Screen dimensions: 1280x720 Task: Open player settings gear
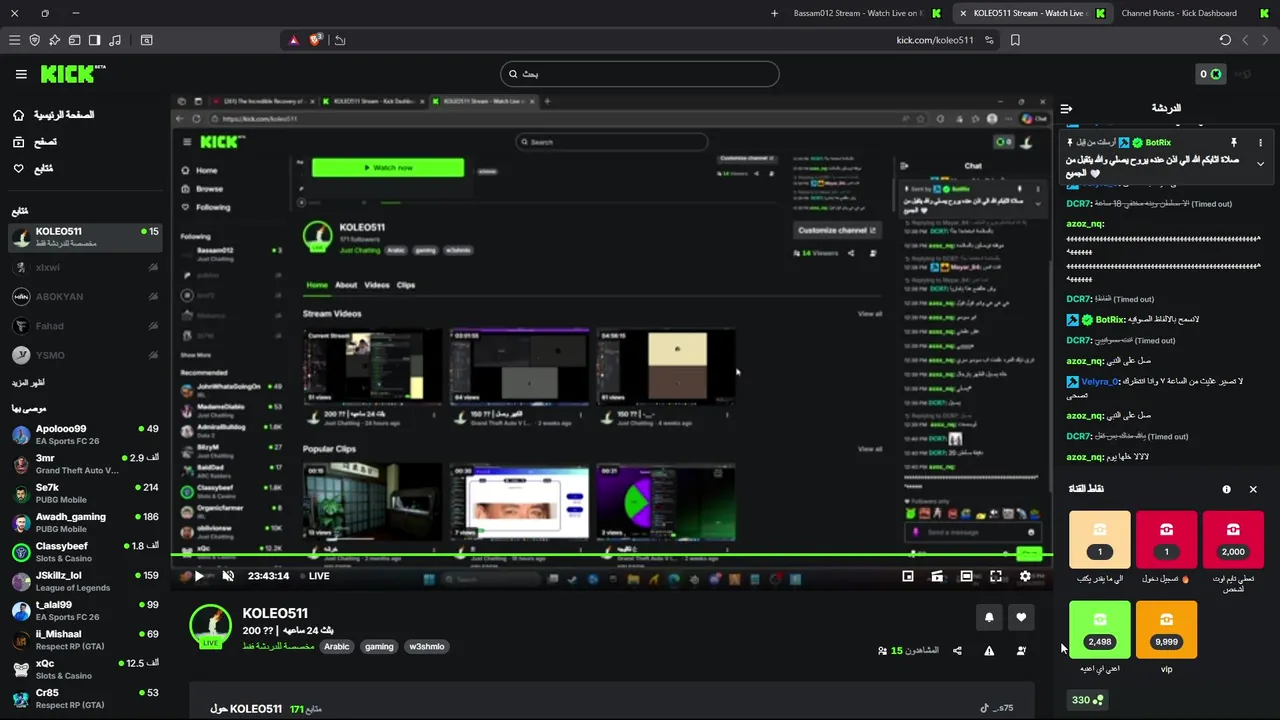1025,576
